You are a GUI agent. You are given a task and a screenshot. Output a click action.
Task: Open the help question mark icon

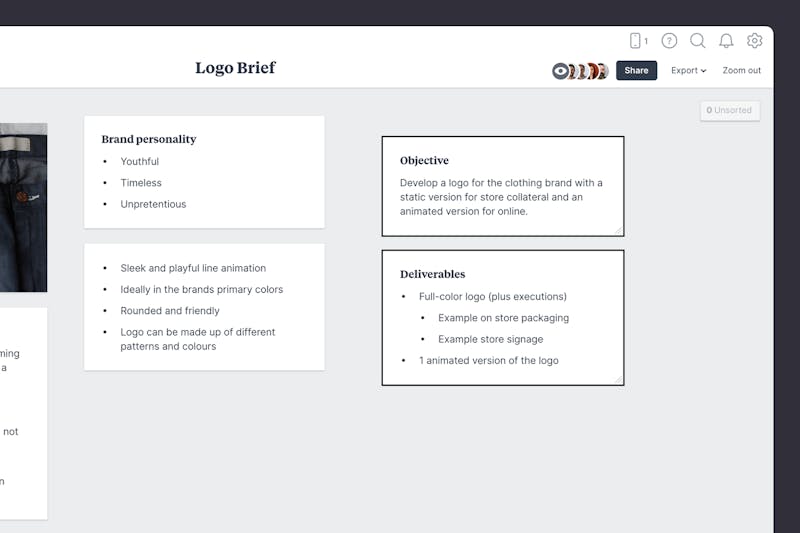(669, 41)
